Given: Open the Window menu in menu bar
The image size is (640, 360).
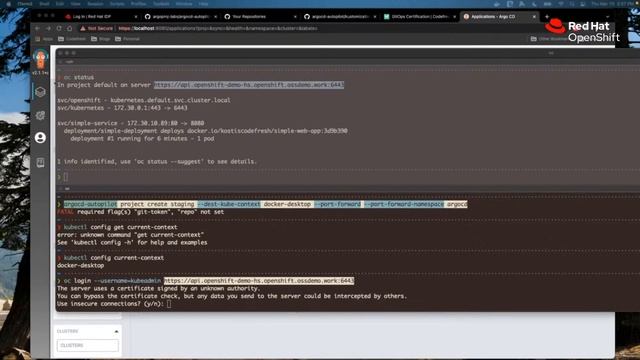Looking at the screenshot, I should [184, 4].
